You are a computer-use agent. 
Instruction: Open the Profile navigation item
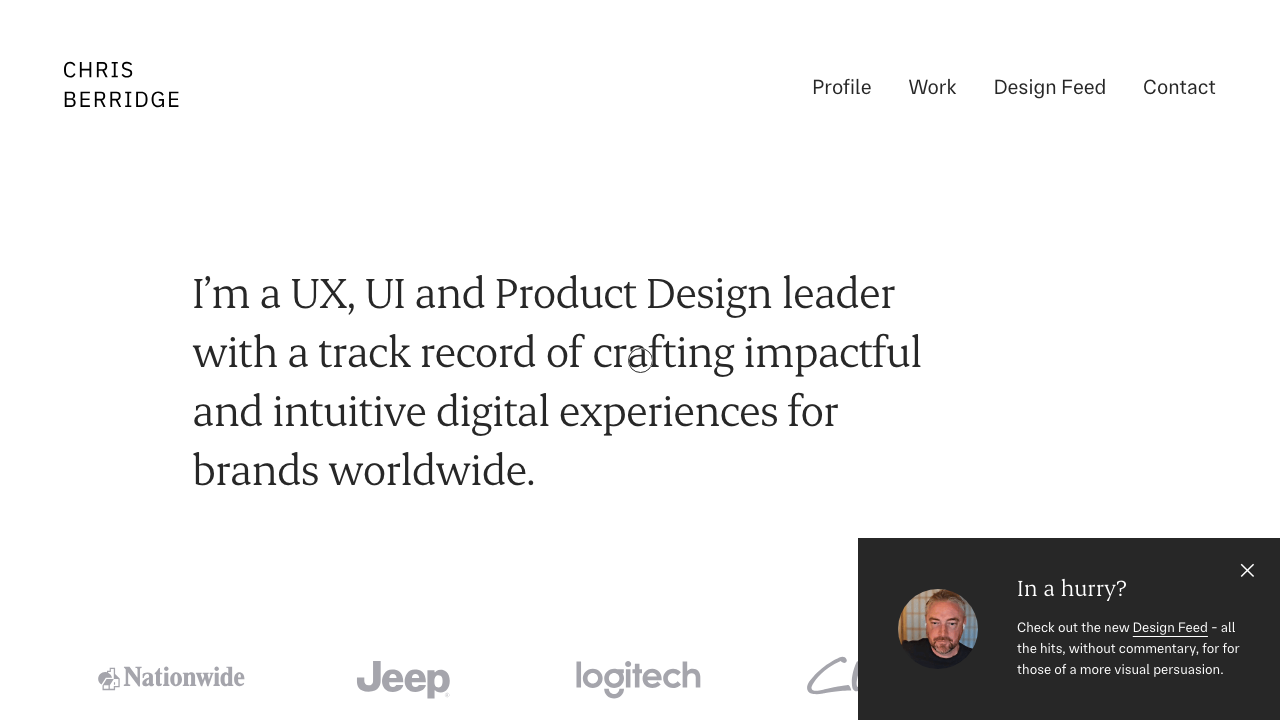click(x=841, y=88)
